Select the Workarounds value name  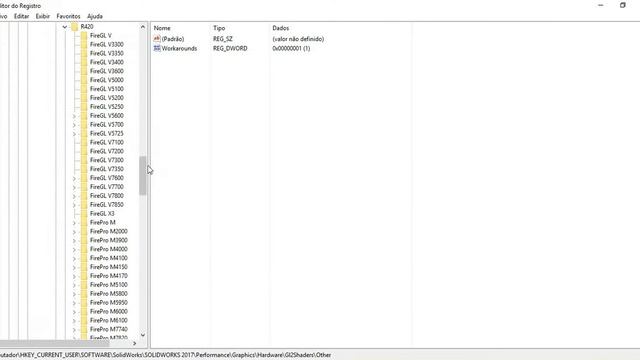pos(179,48)
